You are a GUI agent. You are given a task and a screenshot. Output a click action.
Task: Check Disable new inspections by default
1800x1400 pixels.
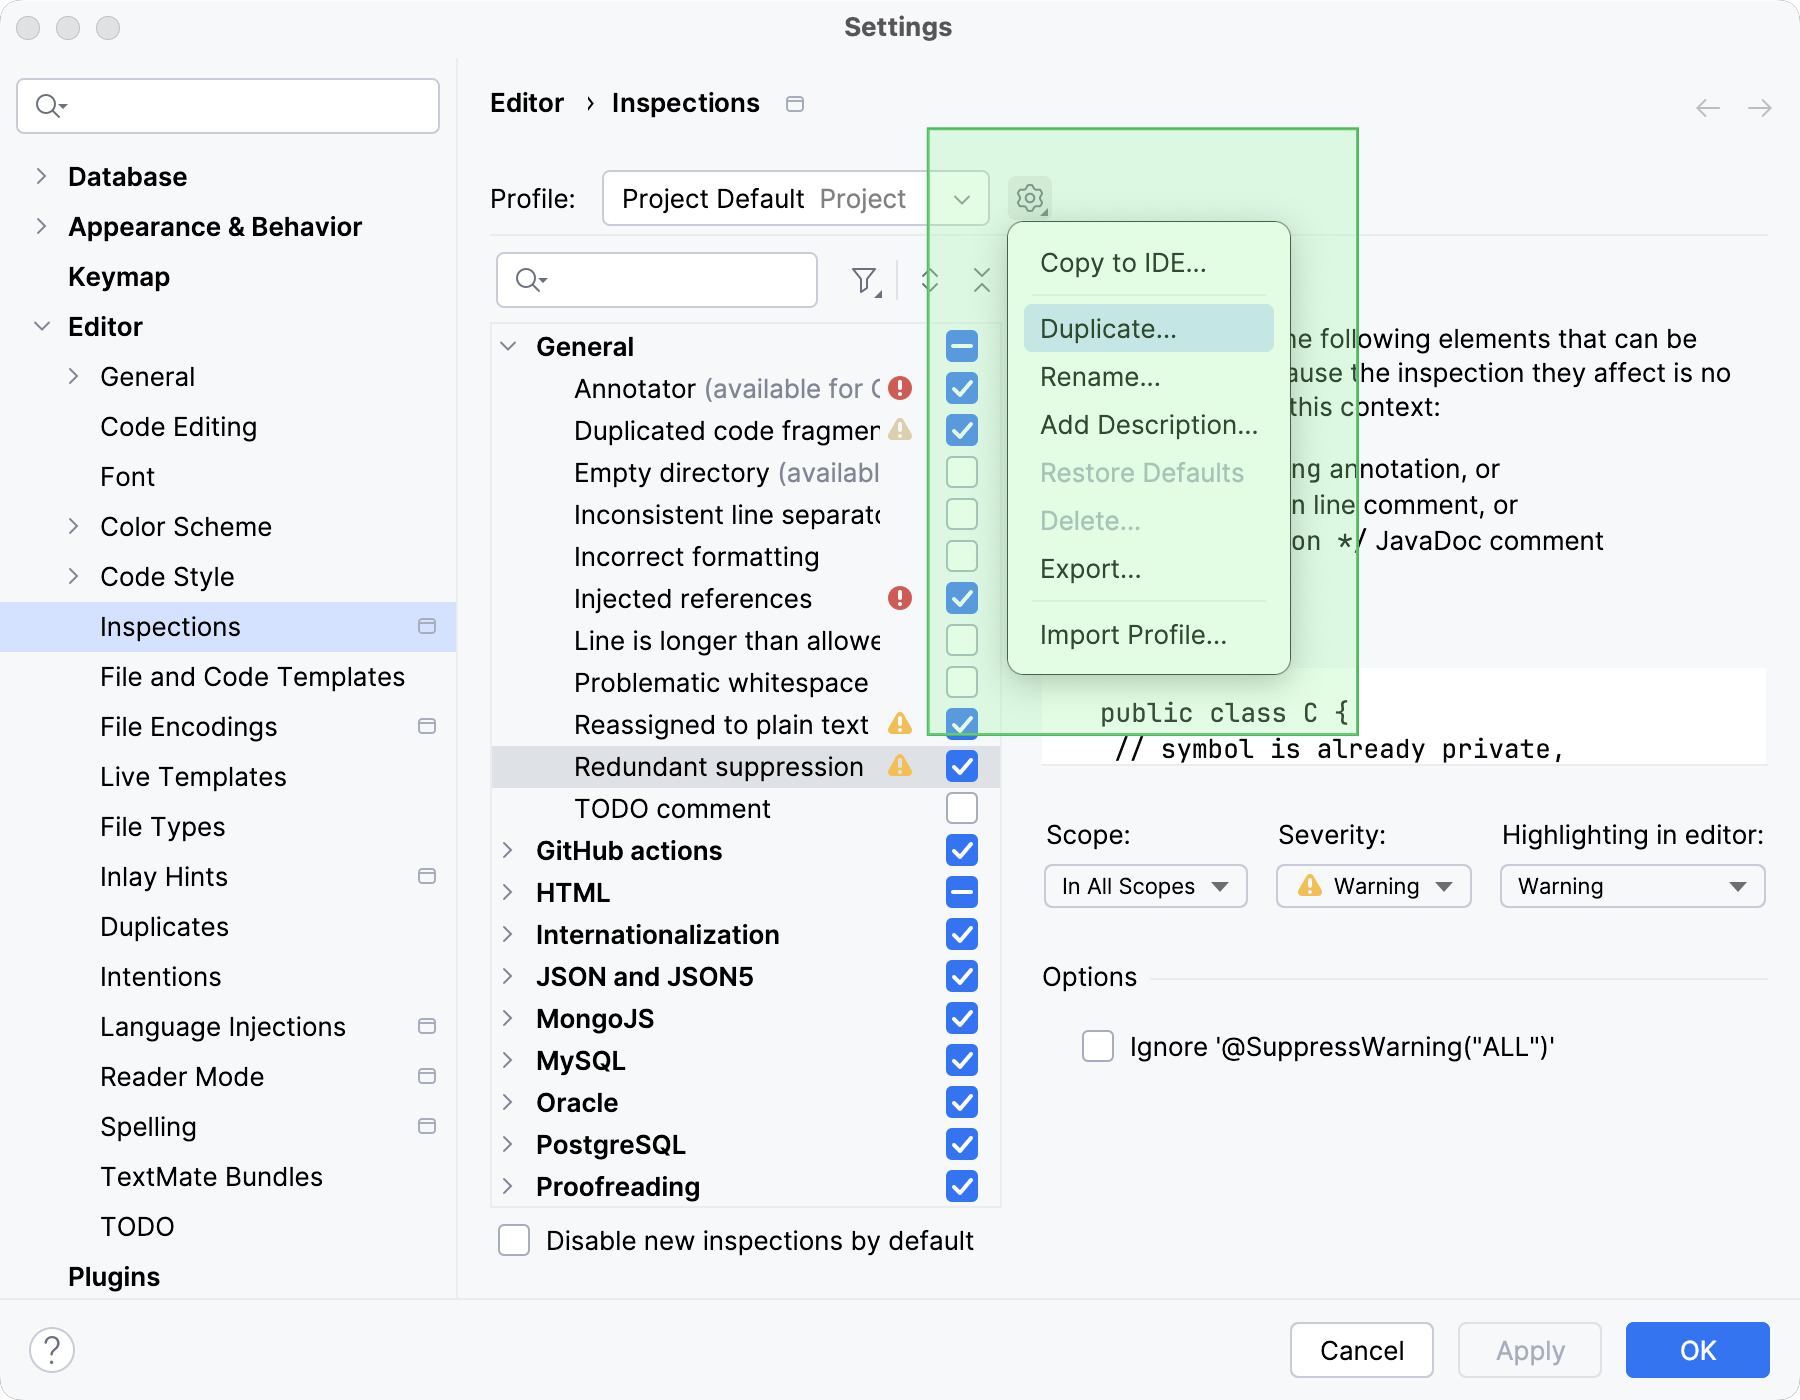point(513,1240)
